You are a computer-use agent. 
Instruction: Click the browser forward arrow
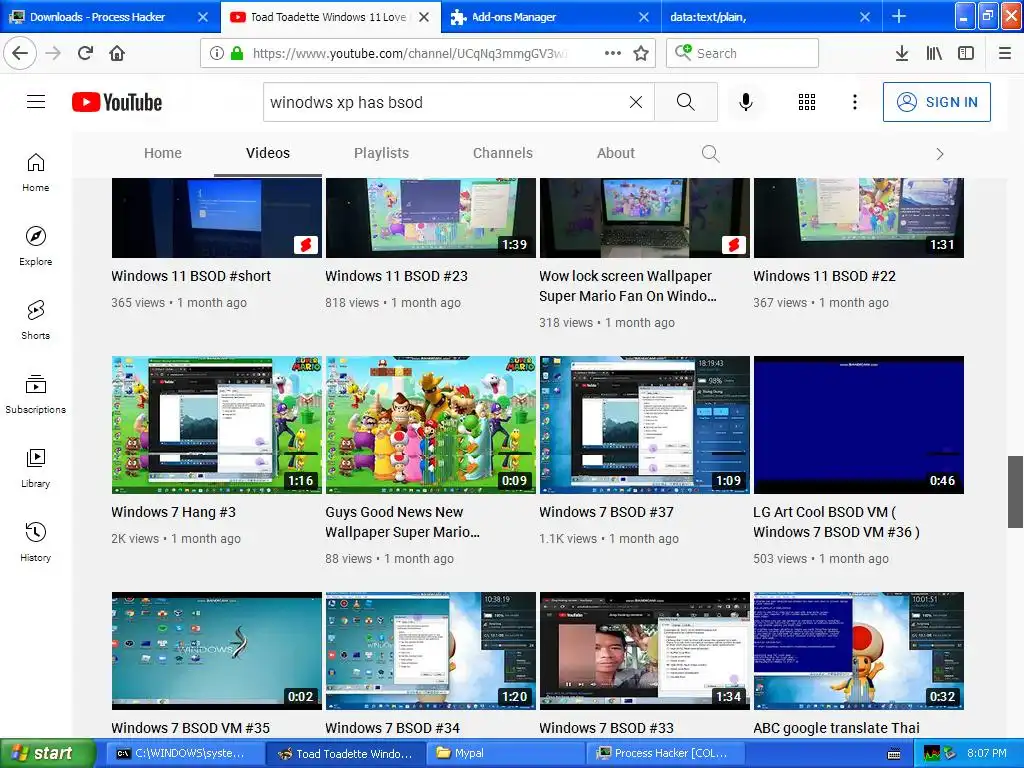(53, 53)
